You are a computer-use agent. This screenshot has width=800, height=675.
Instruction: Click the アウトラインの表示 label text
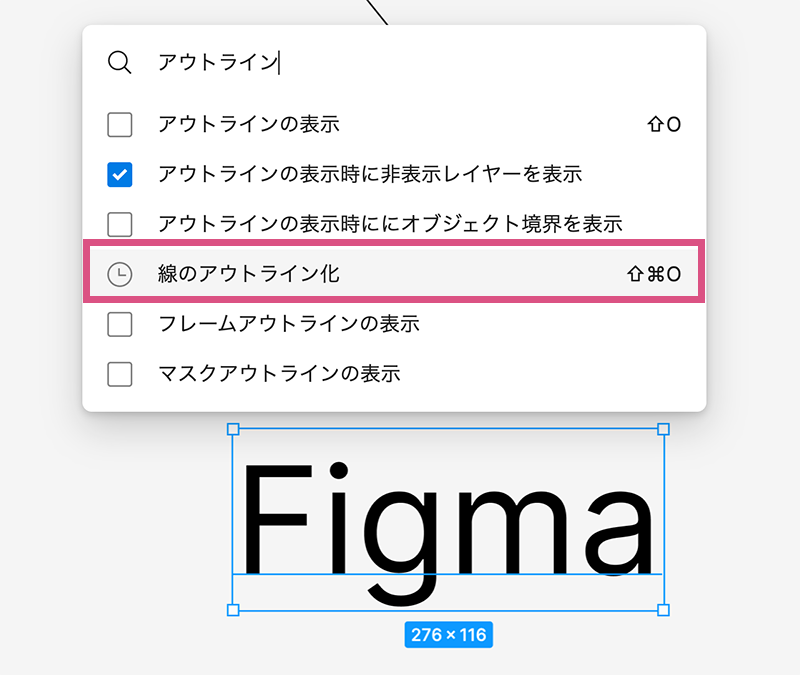click(x=249, y=125)
